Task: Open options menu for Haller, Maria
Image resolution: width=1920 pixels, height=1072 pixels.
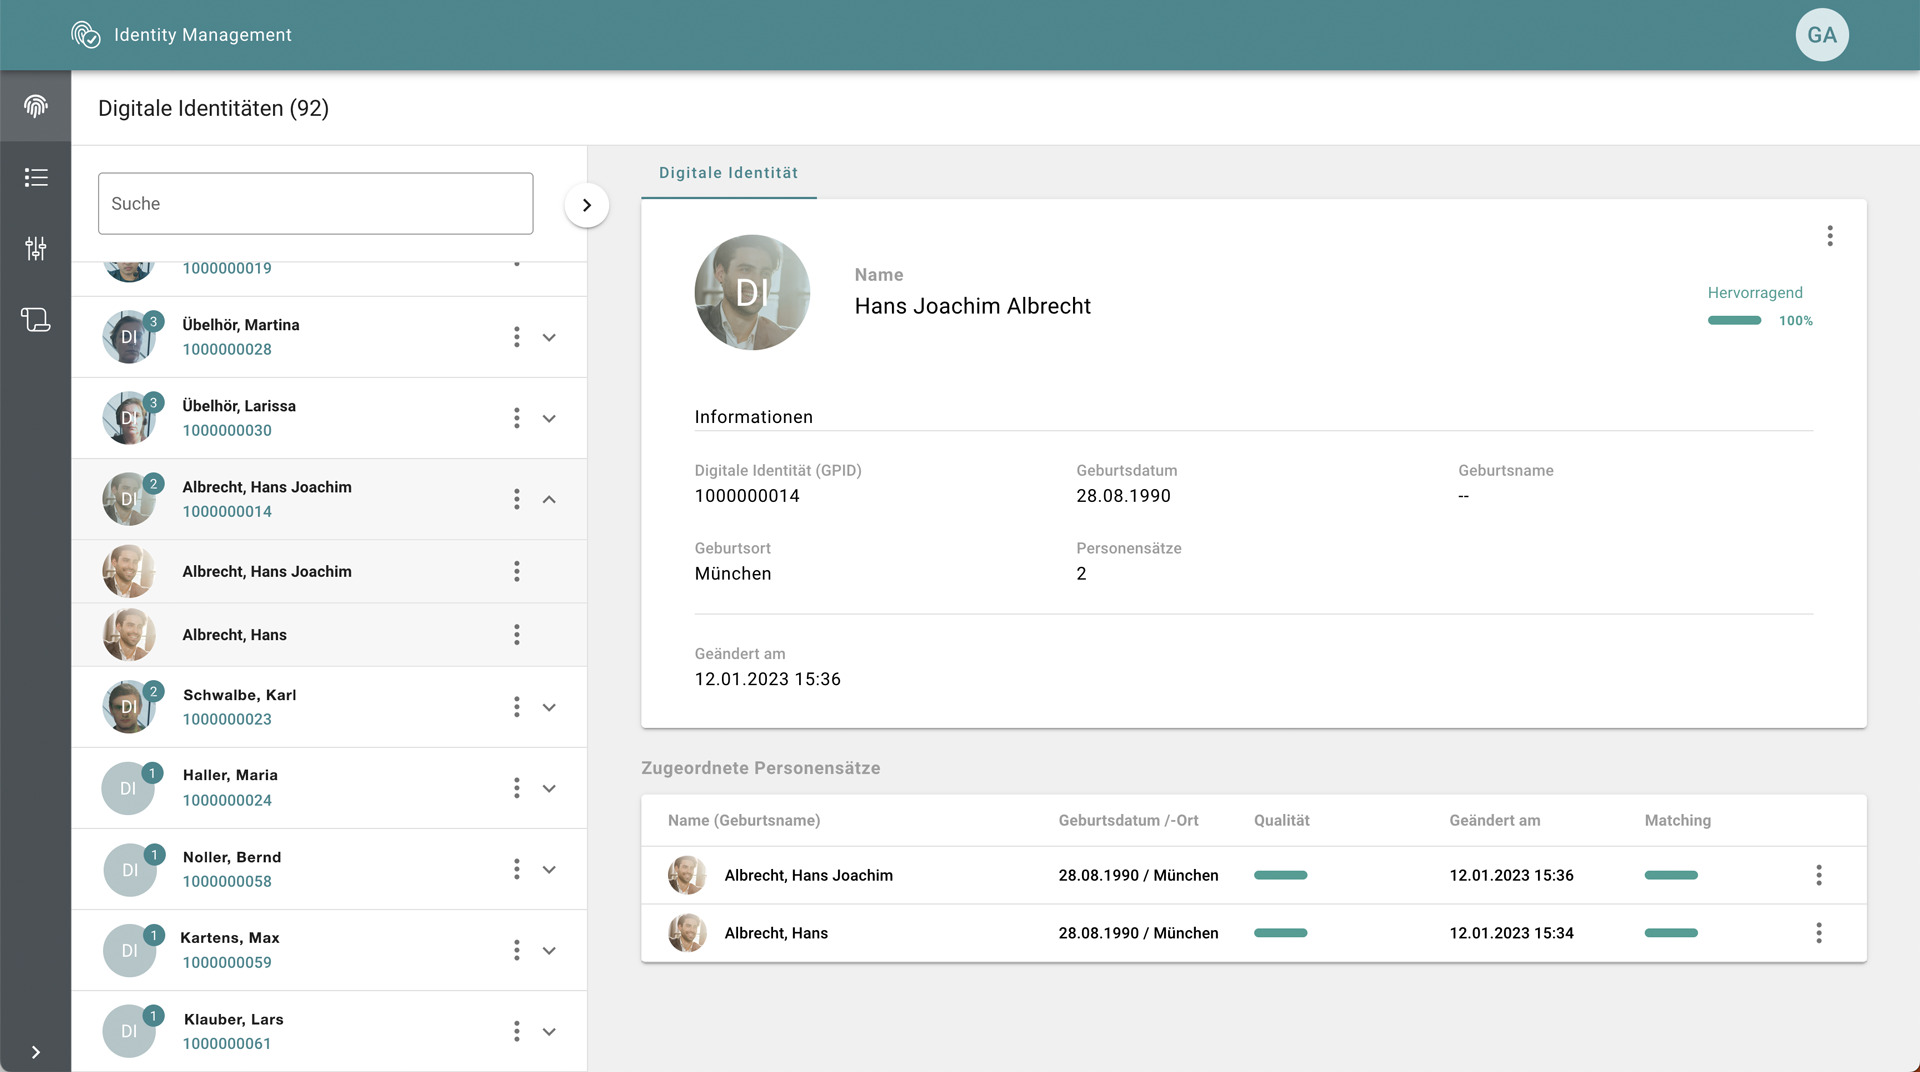Action: pyautogui.click(x=517, y=788)
